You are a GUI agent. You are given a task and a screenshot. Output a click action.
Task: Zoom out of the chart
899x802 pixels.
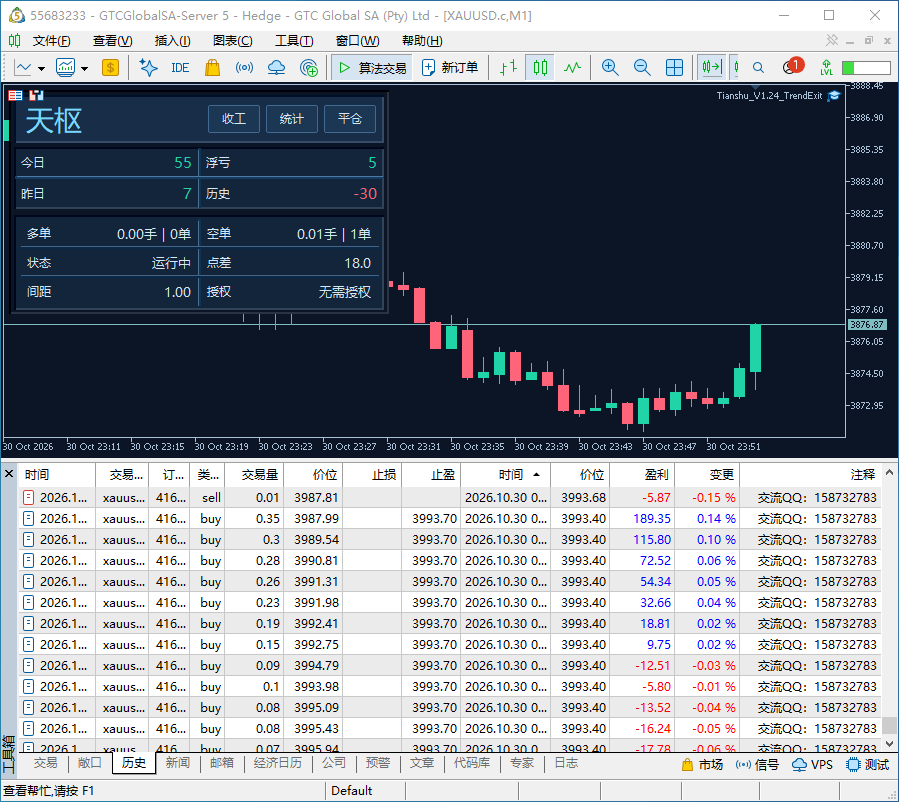642,68
